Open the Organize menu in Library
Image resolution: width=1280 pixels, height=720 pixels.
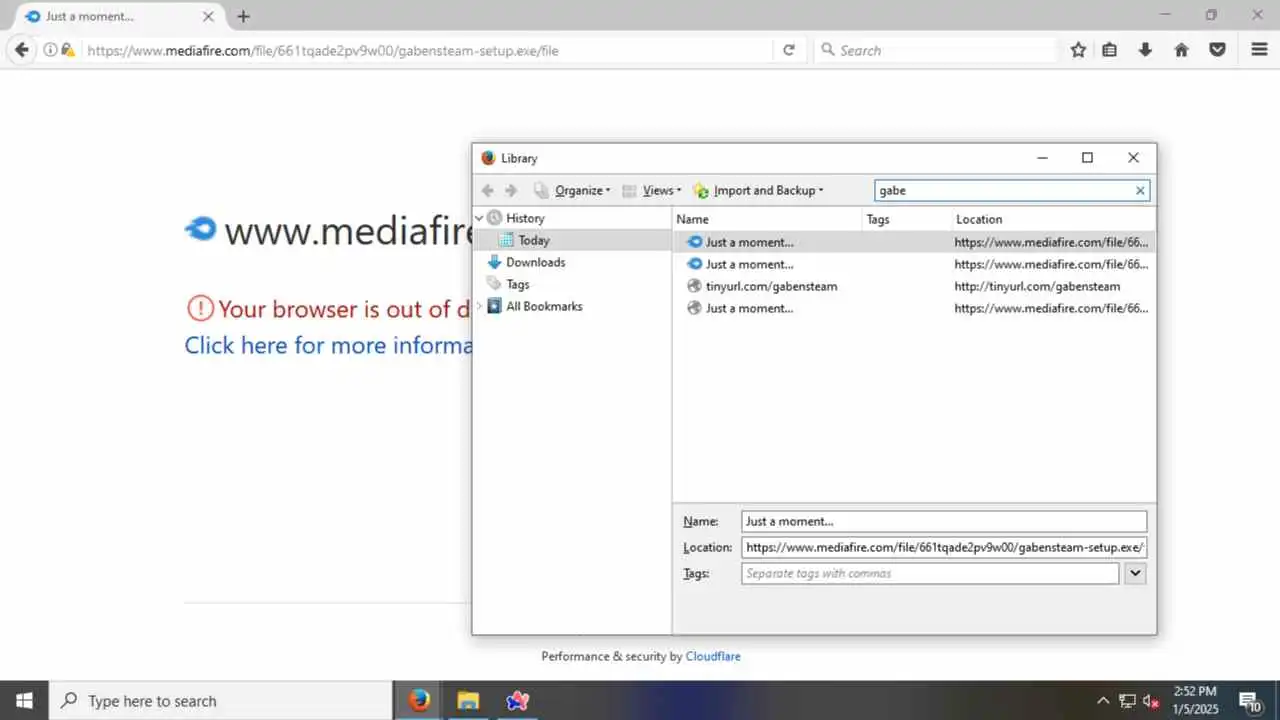pos(572,190)
